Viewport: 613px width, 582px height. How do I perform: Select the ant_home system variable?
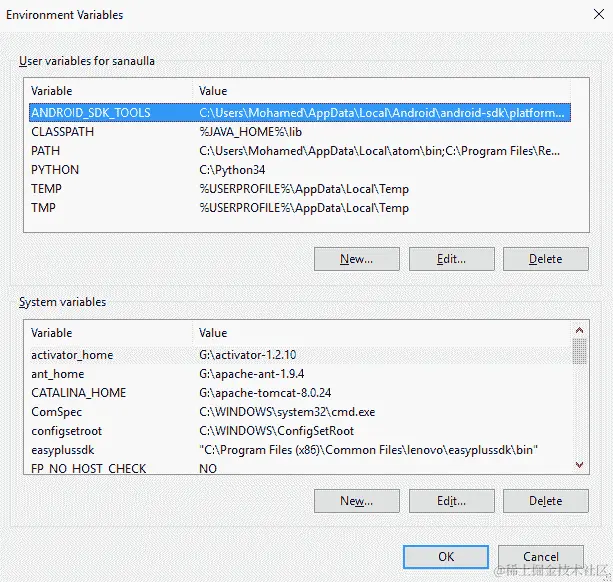(x=300, y=374)
